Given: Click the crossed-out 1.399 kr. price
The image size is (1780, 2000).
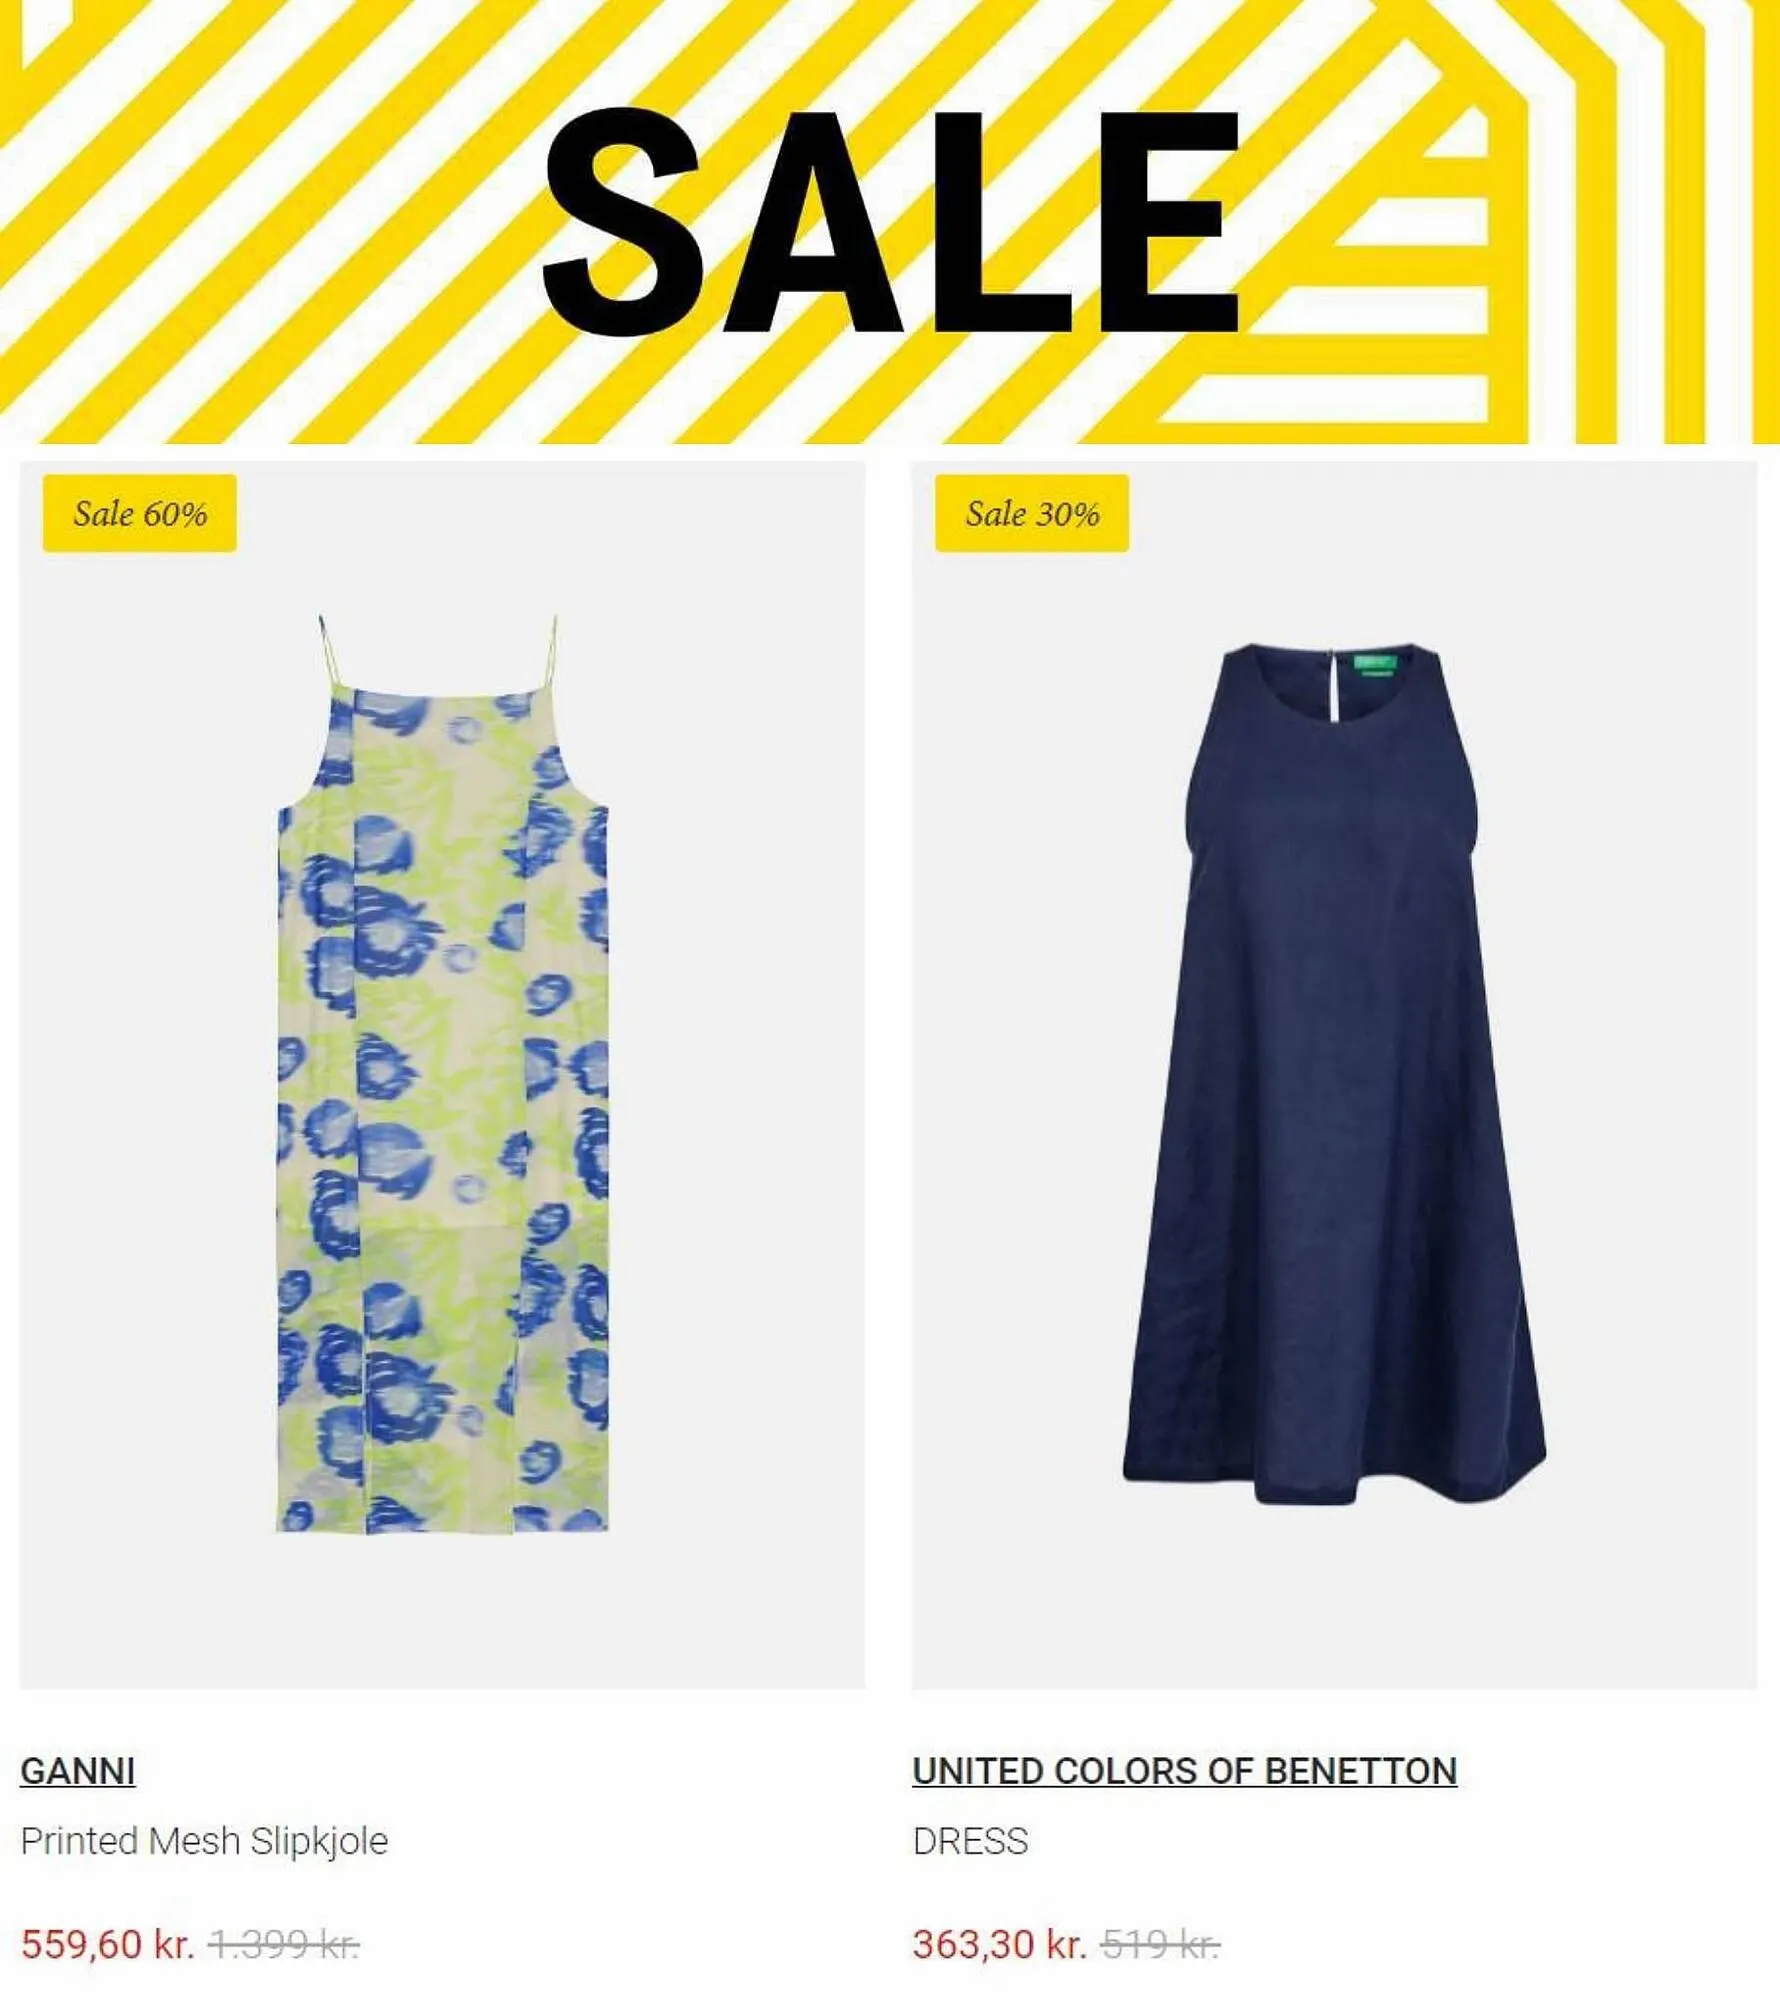Looking at the screenshot, I should [x=284, y=1945].
